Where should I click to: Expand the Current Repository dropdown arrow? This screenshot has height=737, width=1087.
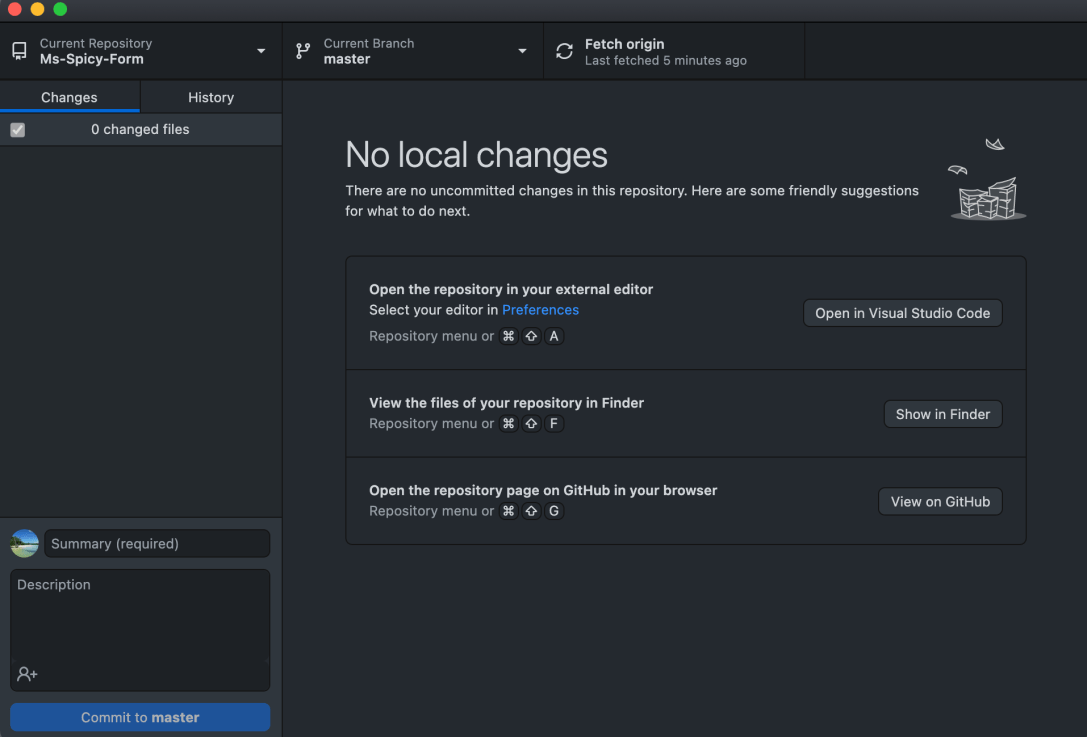(x=261, y=51)
